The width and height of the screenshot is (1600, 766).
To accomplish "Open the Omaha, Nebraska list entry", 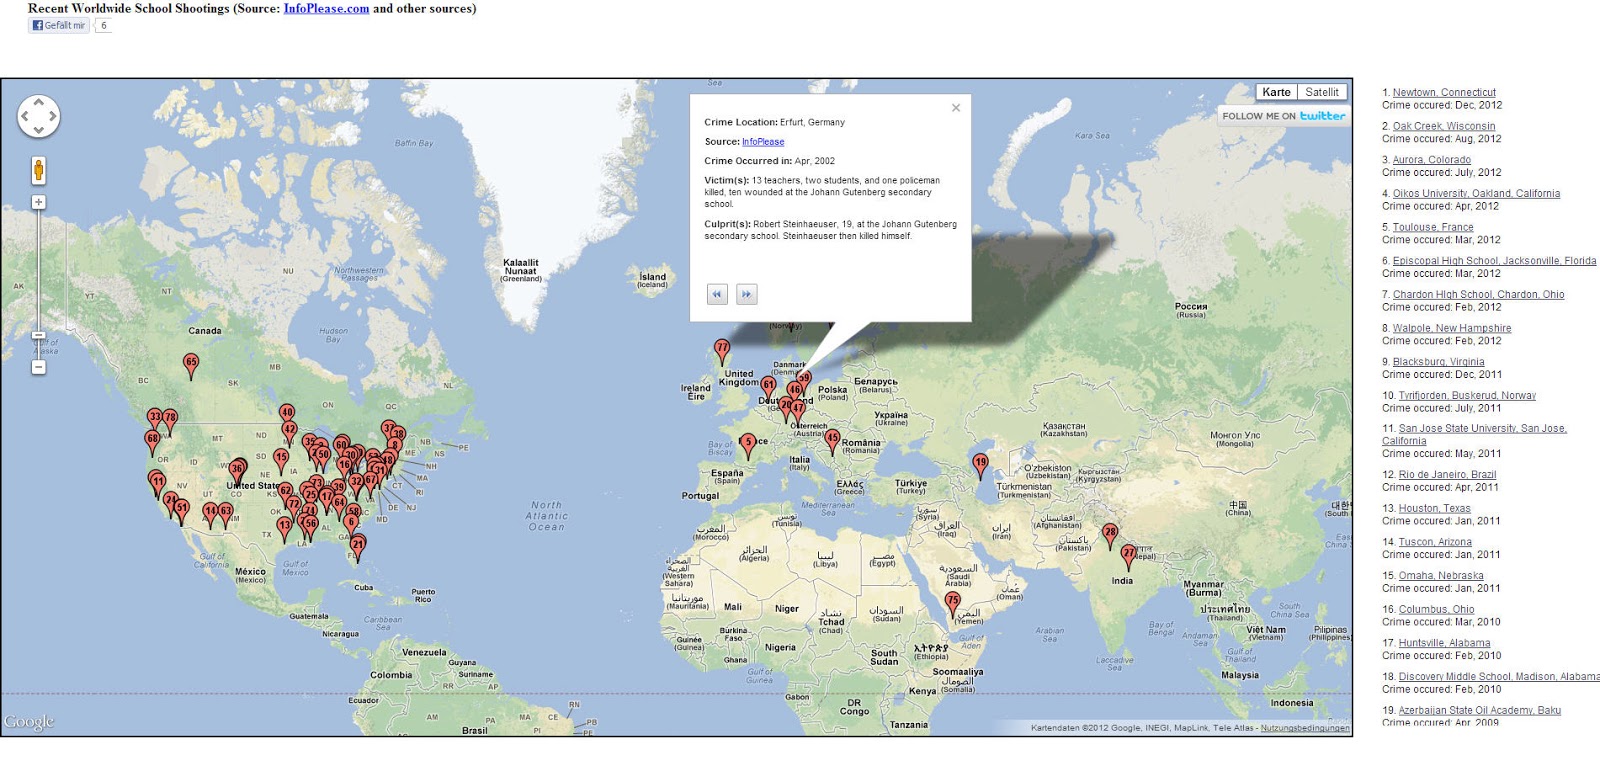I will pyautogui.click(x=1441, y=576).
